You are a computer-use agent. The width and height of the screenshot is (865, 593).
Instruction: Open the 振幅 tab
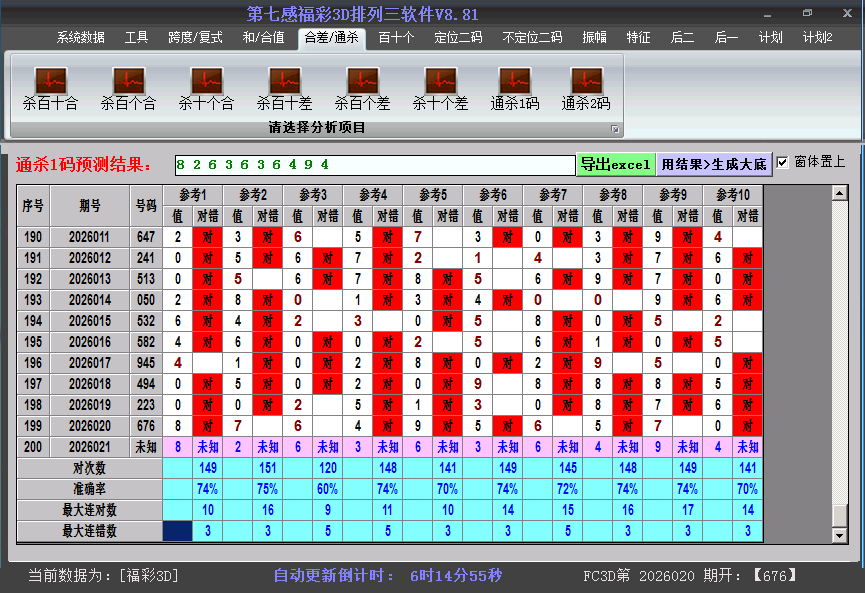click(x=595, y=38)
